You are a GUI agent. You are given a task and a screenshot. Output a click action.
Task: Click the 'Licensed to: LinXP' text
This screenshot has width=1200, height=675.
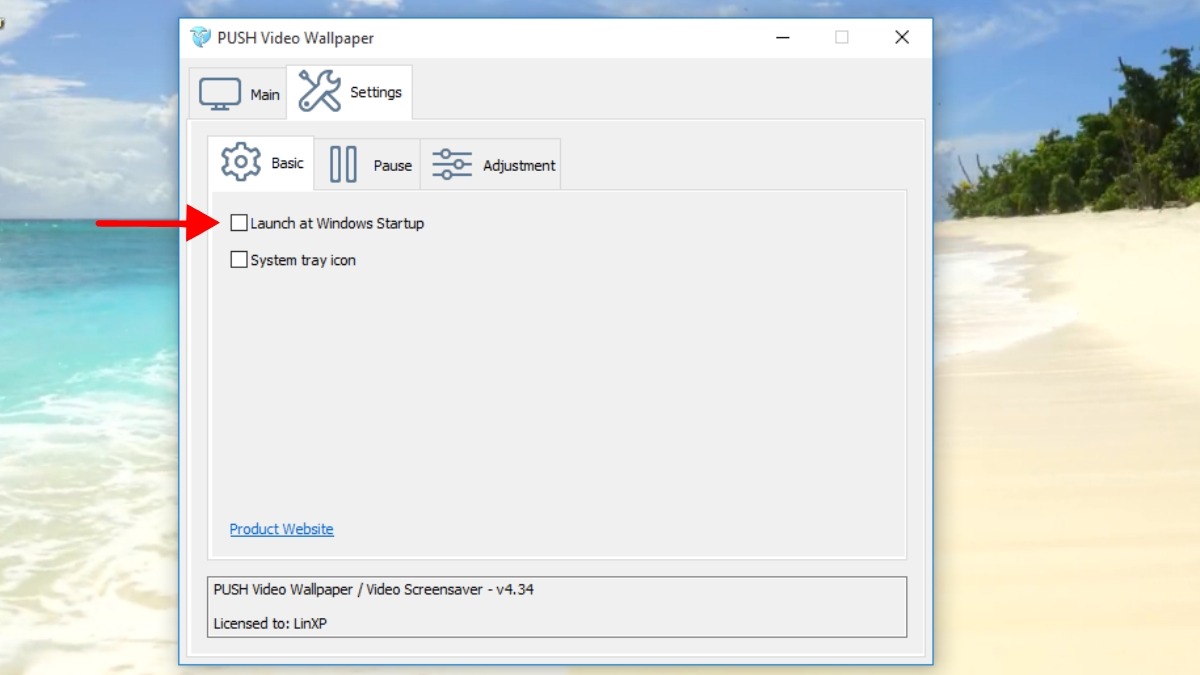coord(270,624)
